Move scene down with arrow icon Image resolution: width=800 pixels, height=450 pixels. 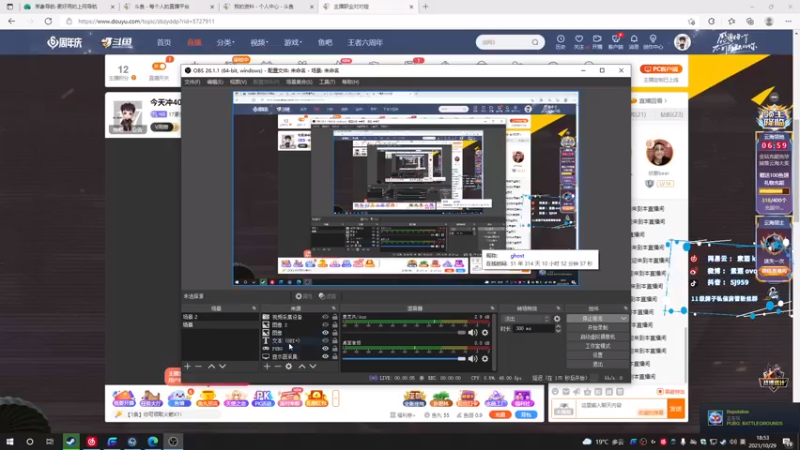(x=222, y=366)
